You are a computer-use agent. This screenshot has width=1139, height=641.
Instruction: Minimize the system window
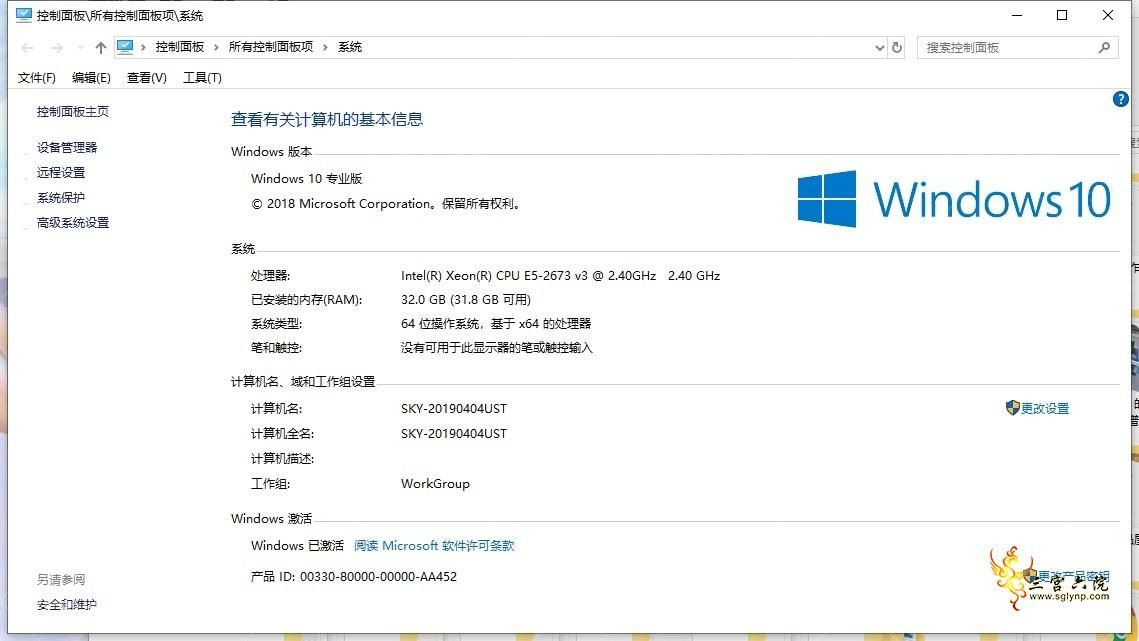pos(1017,15)
